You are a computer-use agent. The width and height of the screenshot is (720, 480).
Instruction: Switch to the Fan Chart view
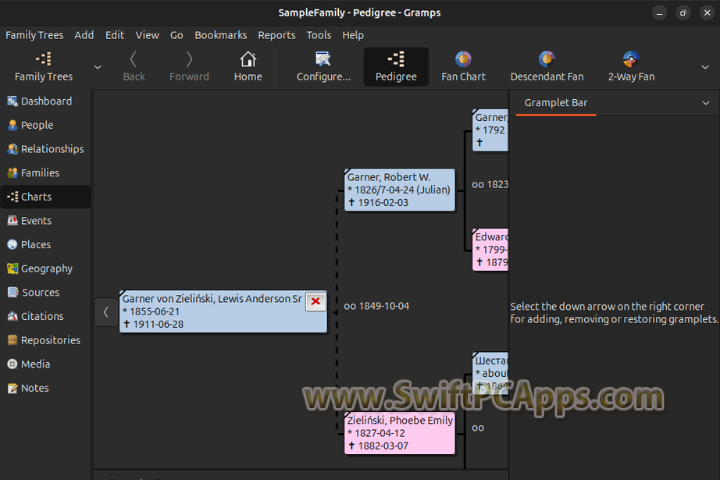coord(463,67)
